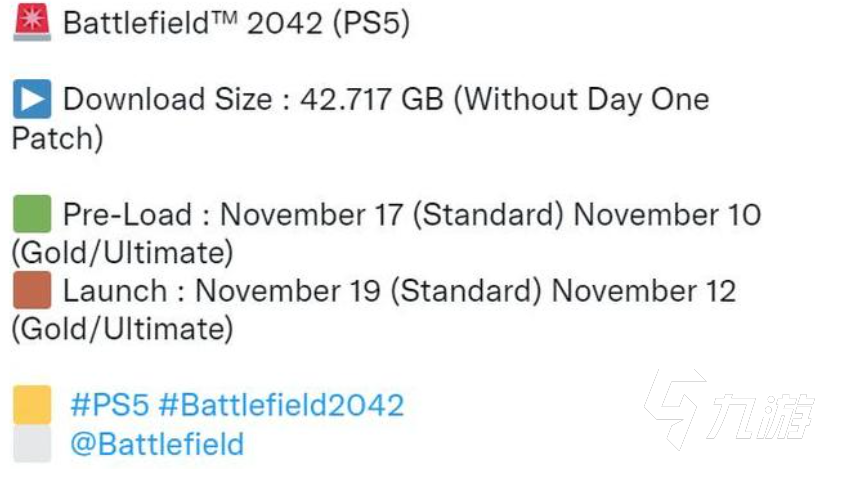Click the 九游 watermark text

click(x=764, y=416)
